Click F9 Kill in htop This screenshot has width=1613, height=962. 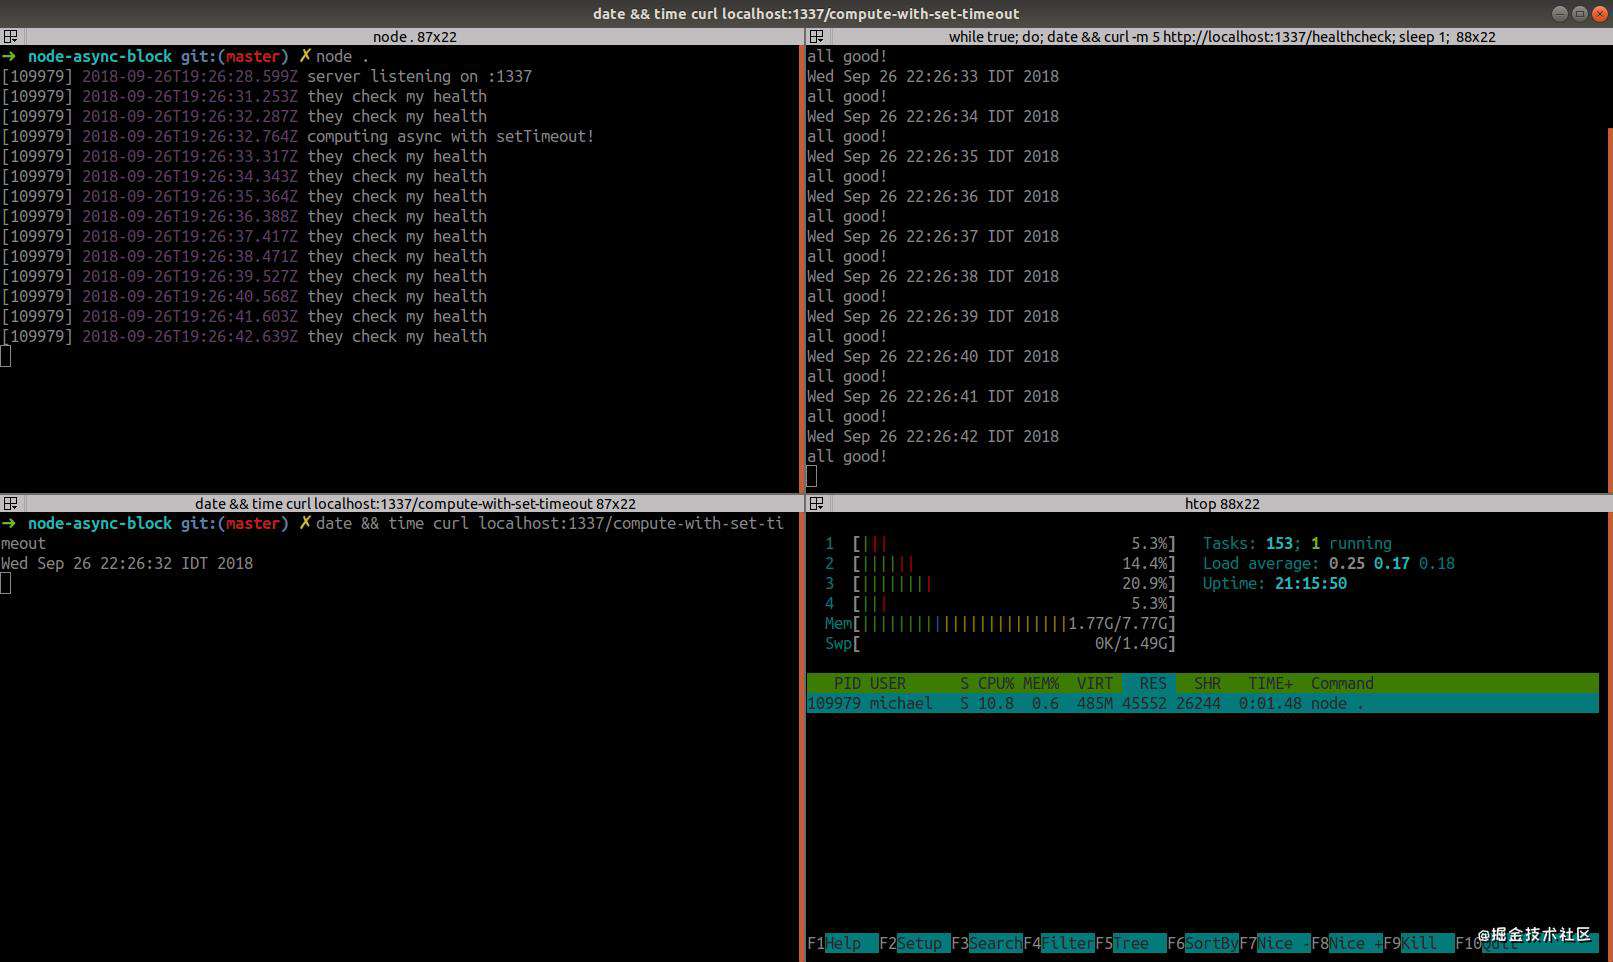1419,943
